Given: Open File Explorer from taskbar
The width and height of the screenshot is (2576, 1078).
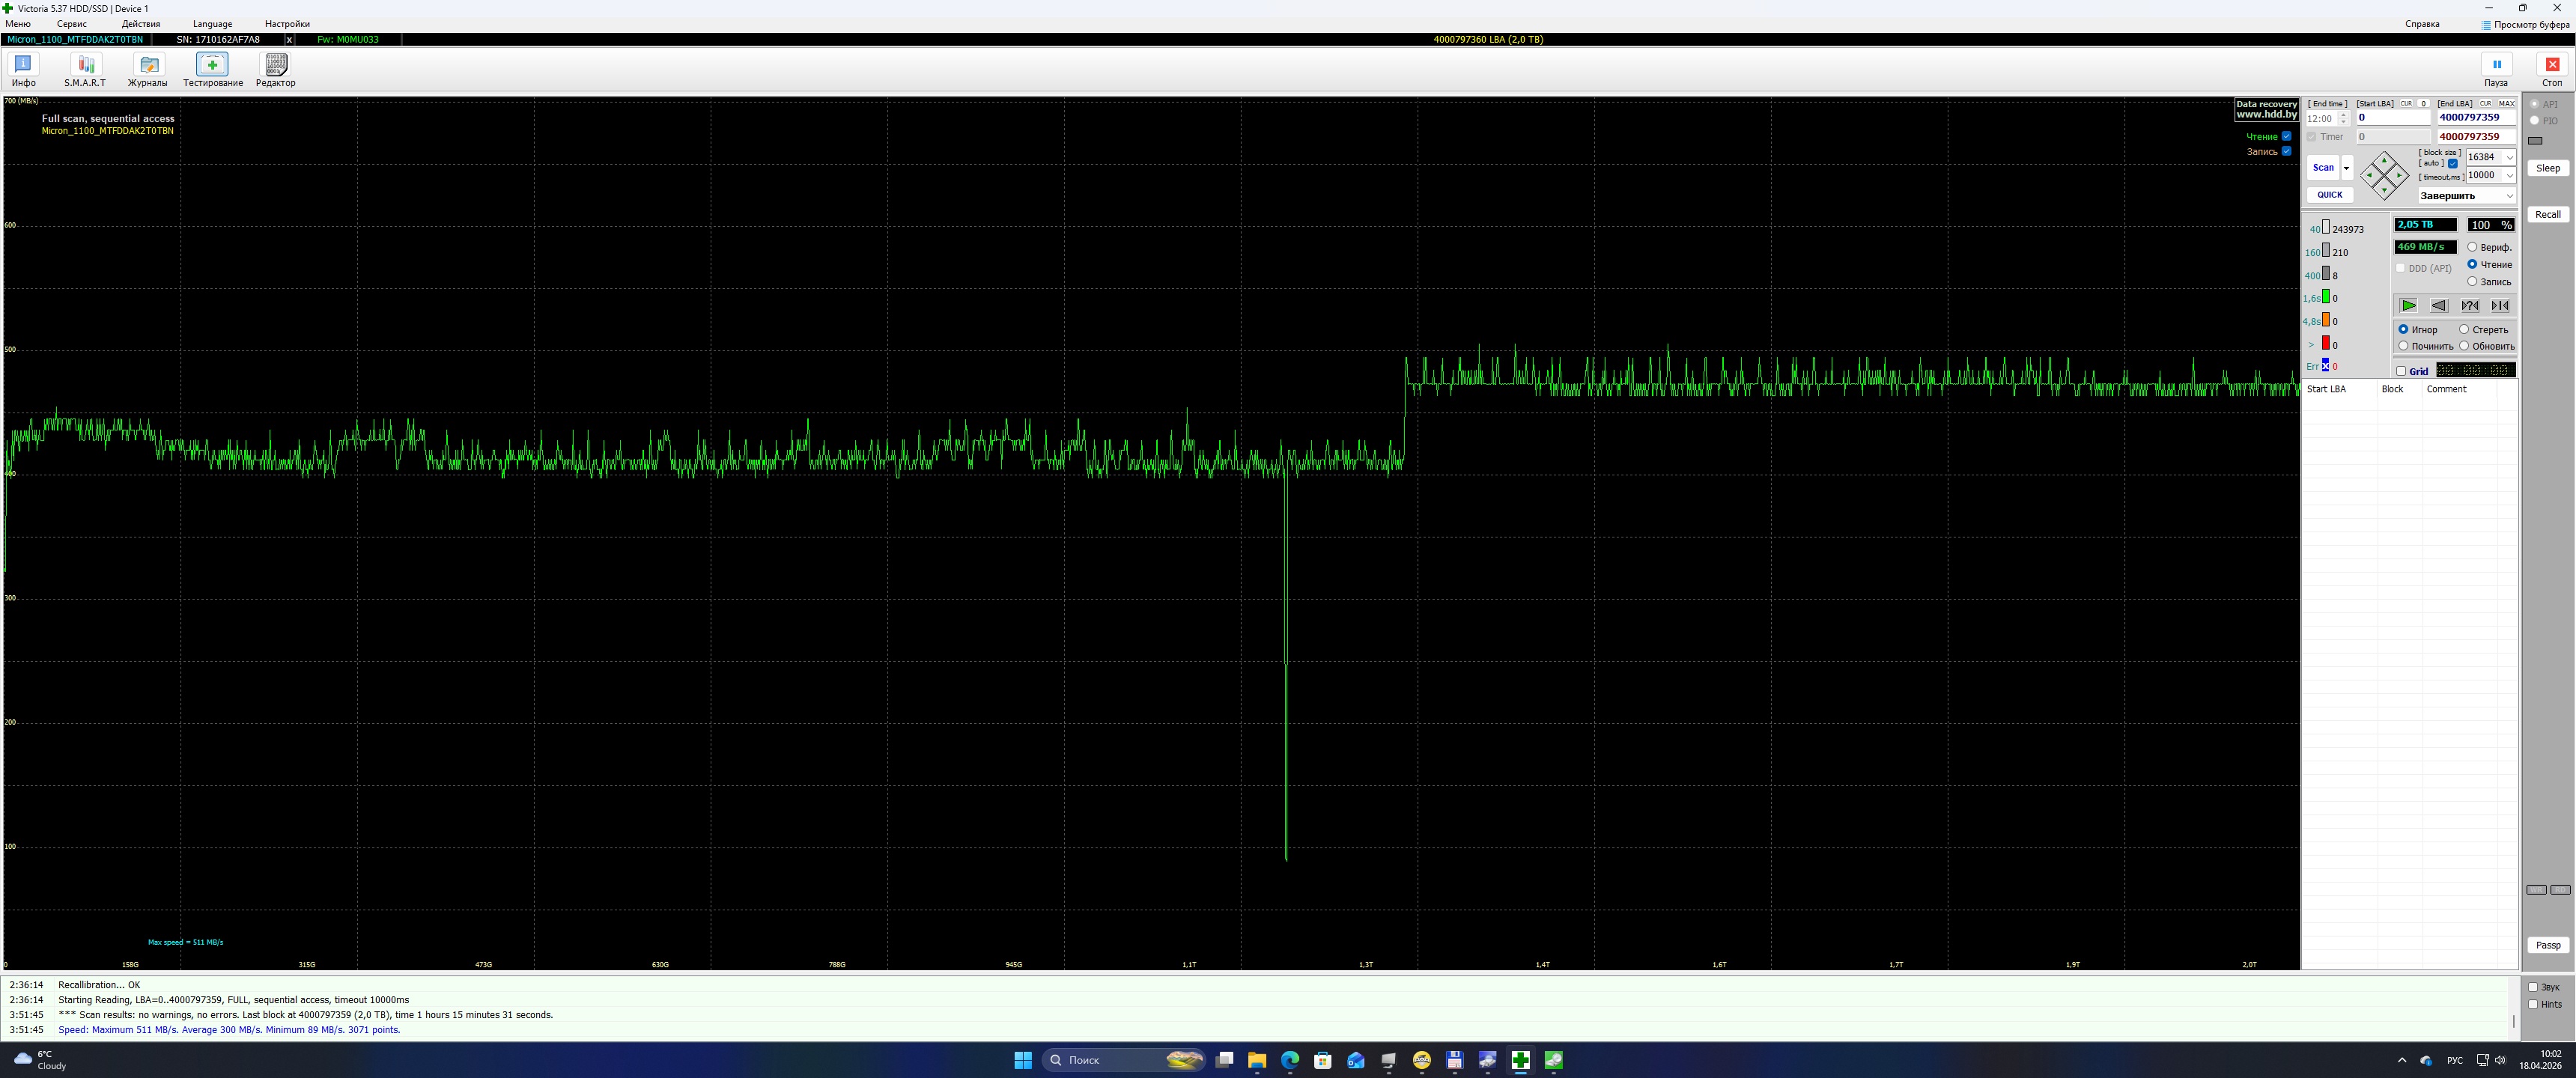Looking at the screenshot, I should tap(1257, 1060).
